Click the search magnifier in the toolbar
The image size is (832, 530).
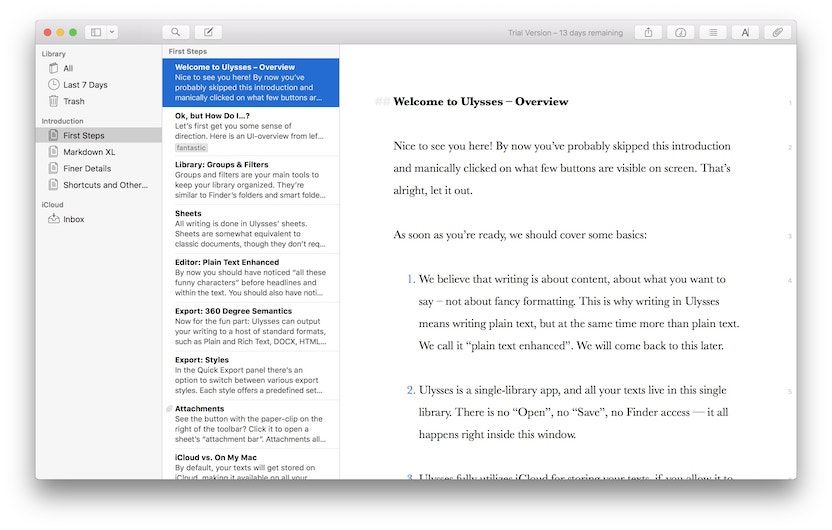[x=176, y=32]
